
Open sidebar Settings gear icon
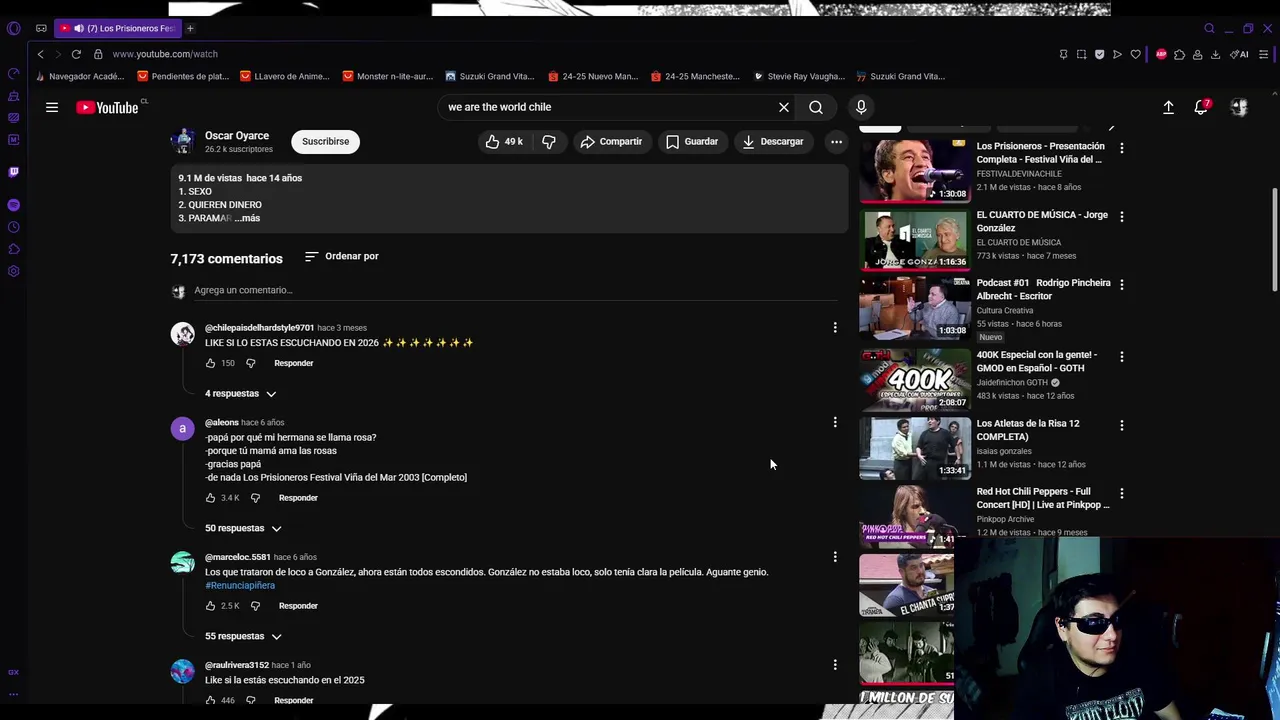click(x=13, y=271)
